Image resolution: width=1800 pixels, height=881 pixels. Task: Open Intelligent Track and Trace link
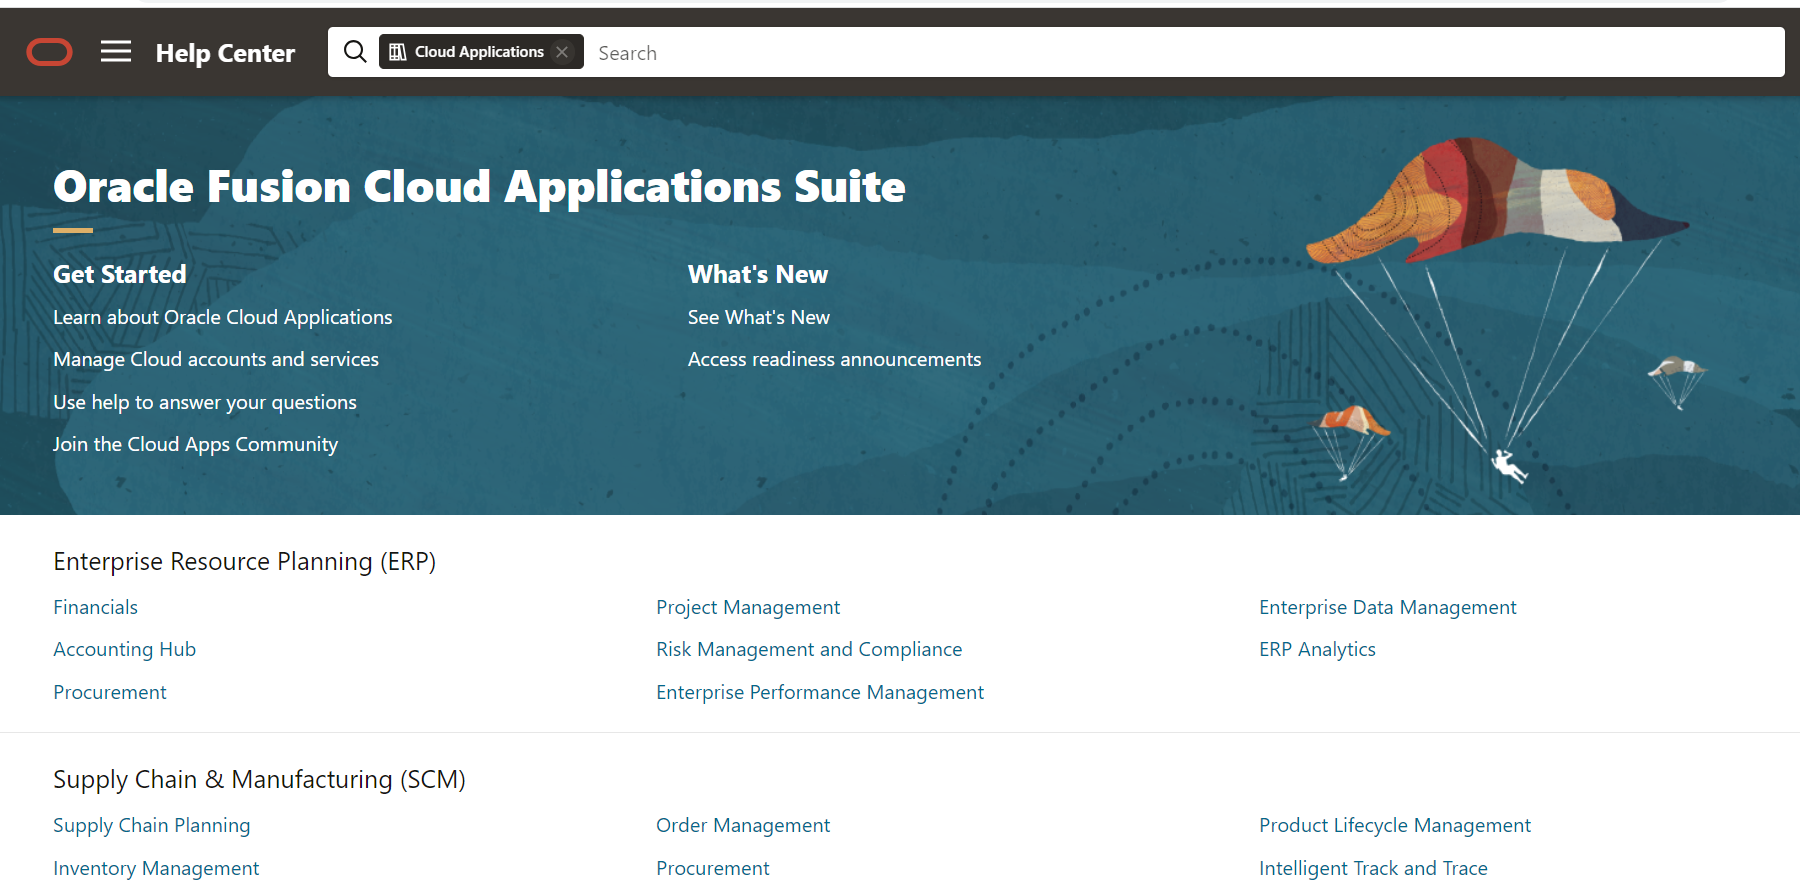(x=1373, y=868)
